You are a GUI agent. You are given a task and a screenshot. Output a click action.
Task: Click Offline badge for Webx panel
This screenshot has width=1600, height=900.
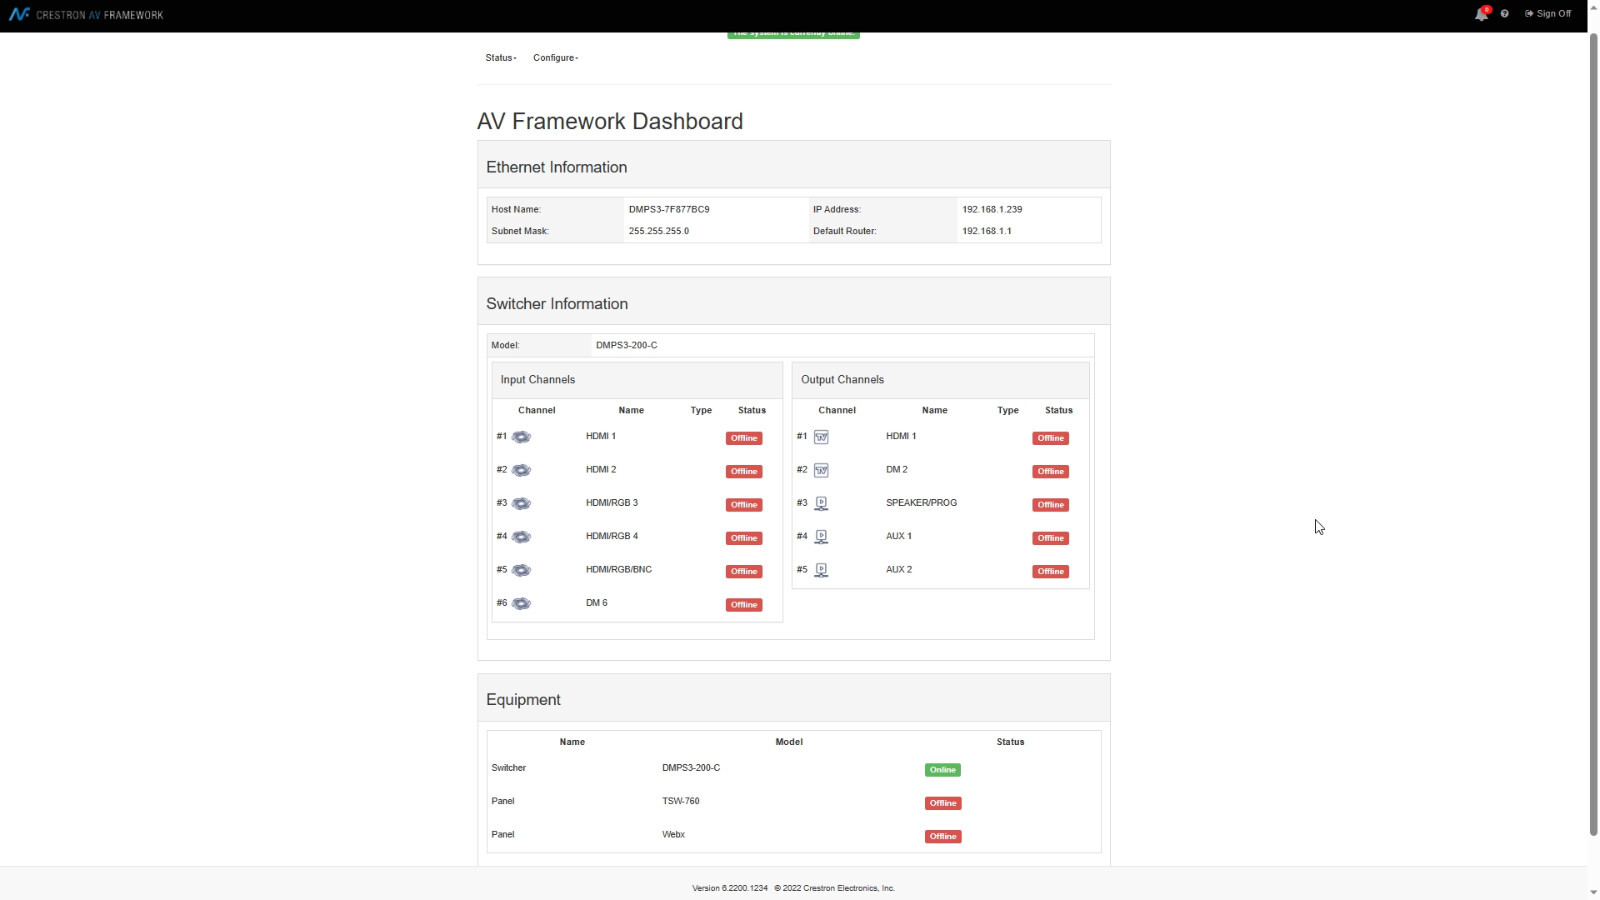pos(943,836)
